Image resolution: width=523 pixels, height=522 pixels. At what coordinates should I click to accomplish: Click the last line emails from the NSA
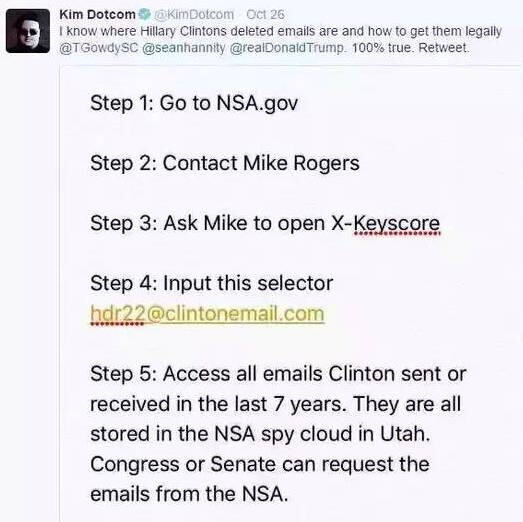(189, 494)
